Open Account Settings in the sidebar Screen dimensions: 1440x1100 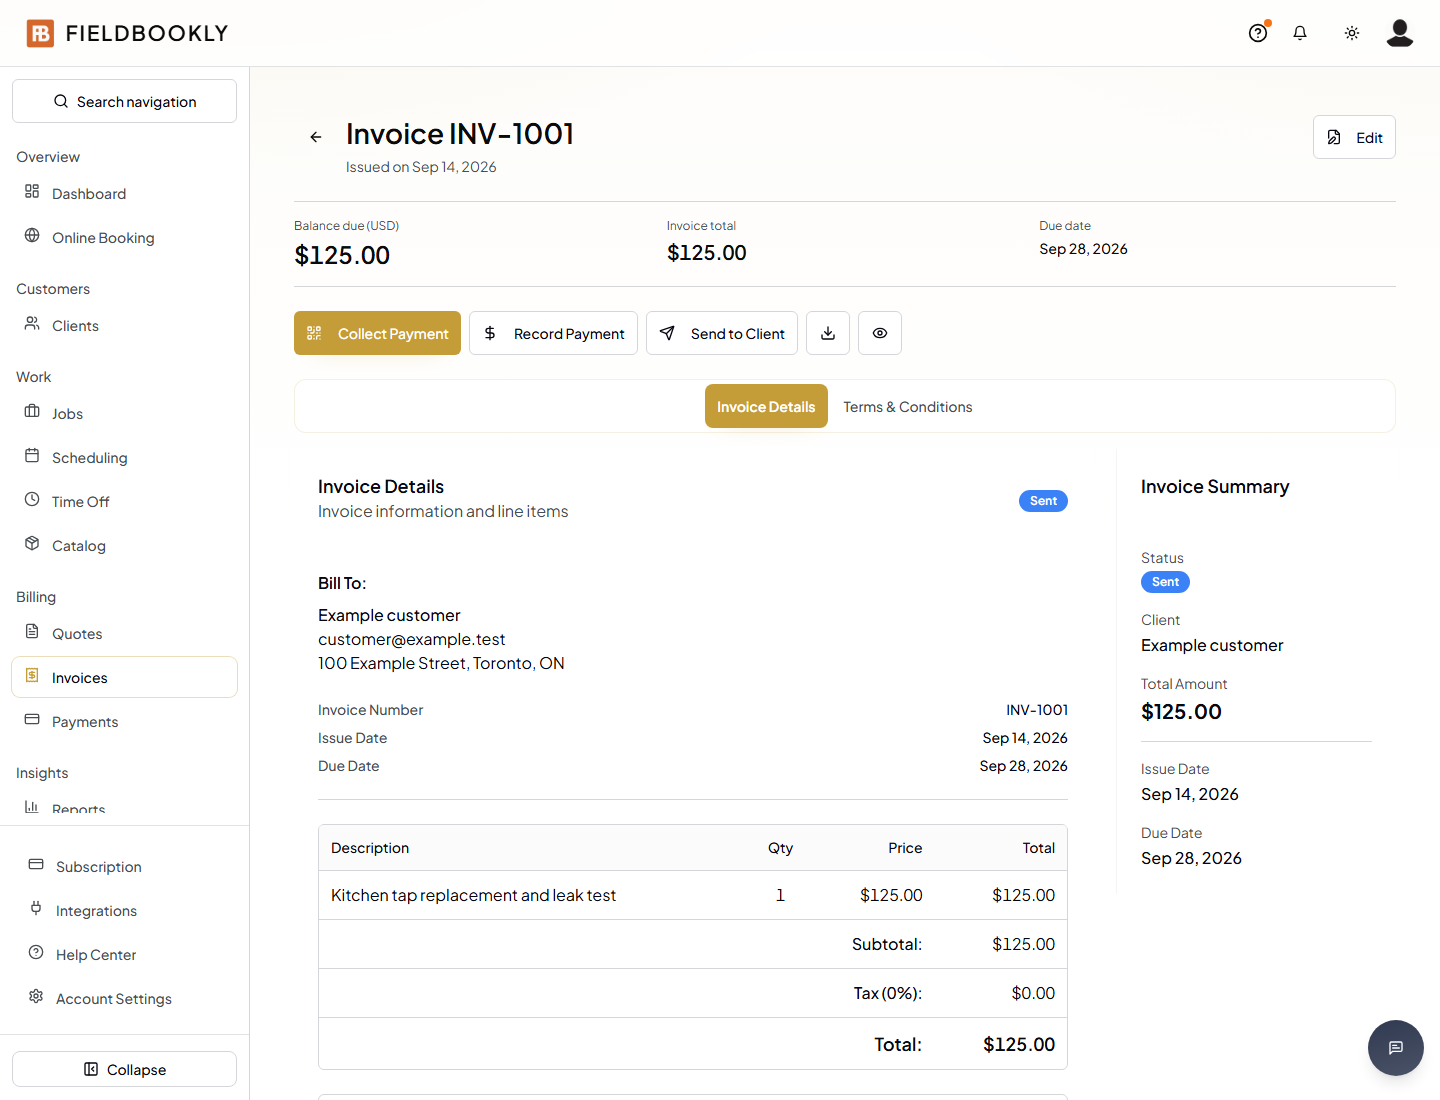click(x=124, y=998)
